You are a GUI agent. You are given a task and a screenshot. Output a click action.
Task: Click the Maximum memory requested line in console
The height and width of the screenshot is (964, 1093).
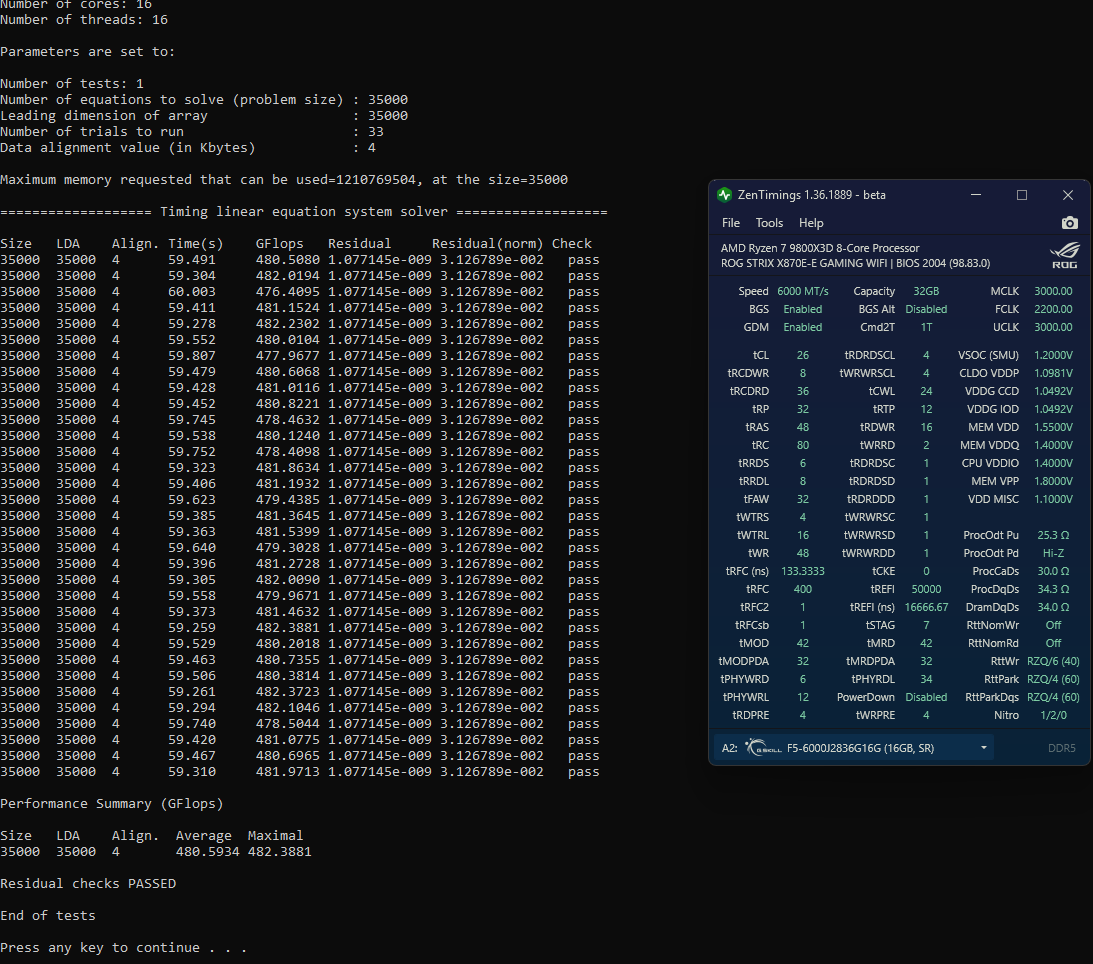tap(284, 180)
